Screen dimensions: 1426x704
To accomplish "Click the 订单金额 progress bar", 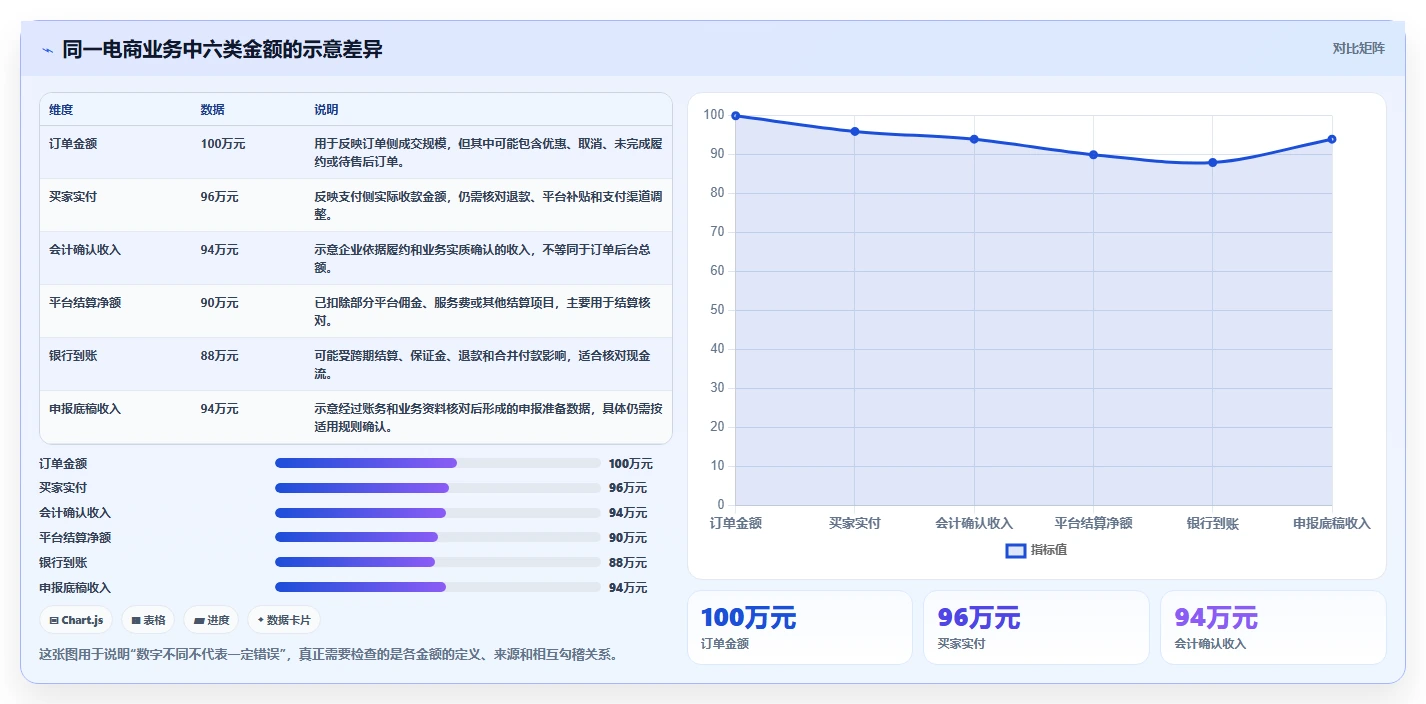I will [x=437, y=463].
